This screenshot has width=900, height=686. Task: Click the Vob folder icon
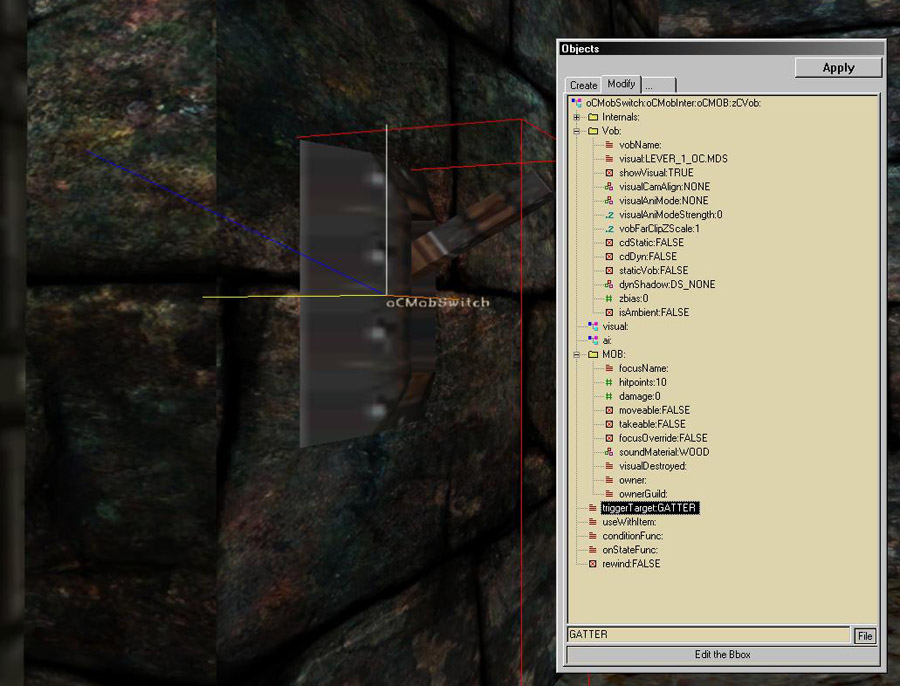click(x=593, y=131)
